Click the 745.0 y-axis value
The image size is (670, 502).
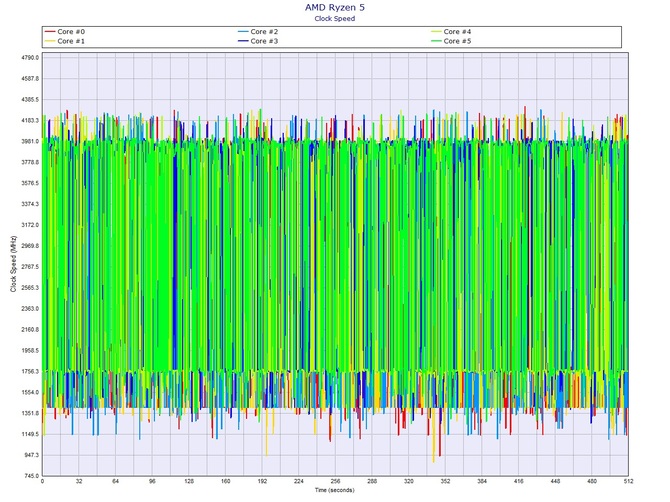pyautogui.click(x=31, y=476)
